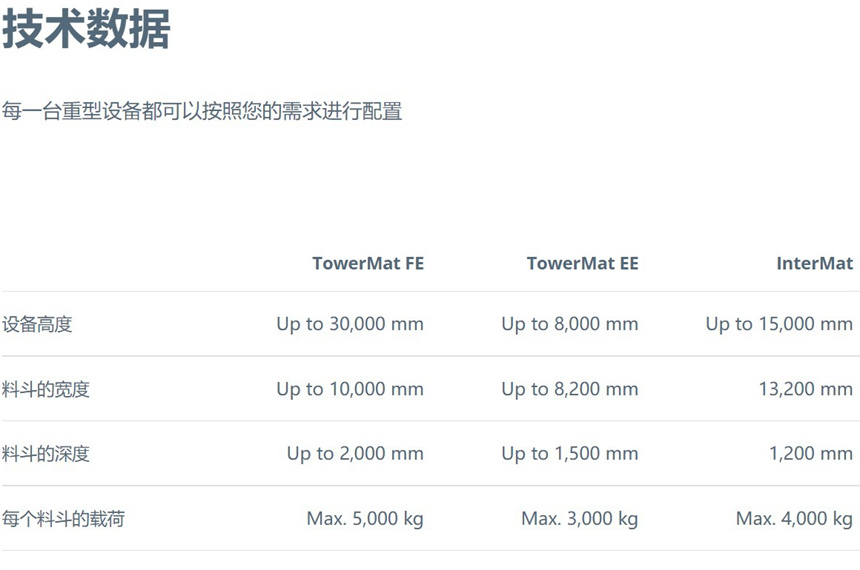Screen dimensions: 860x570
Task: Click the subtitle about configuring heavy equipment
Action: point(202,111)
